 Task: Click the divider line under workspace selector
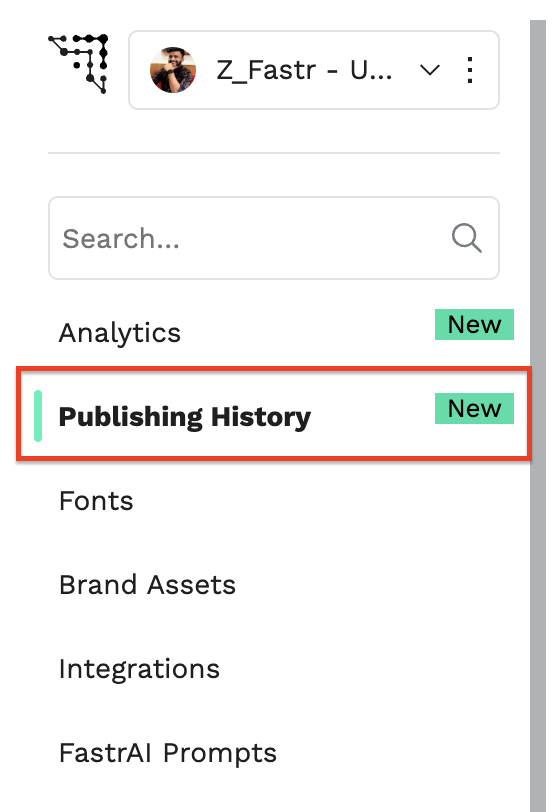[x=274, y=153]
